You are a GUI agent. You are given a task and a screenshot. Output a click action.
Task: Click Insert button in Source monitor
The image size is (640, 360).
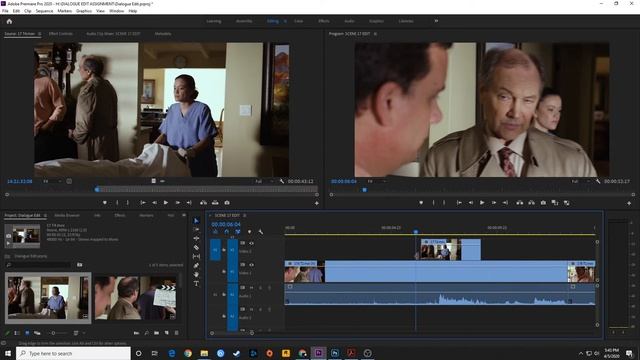point(203,202)
